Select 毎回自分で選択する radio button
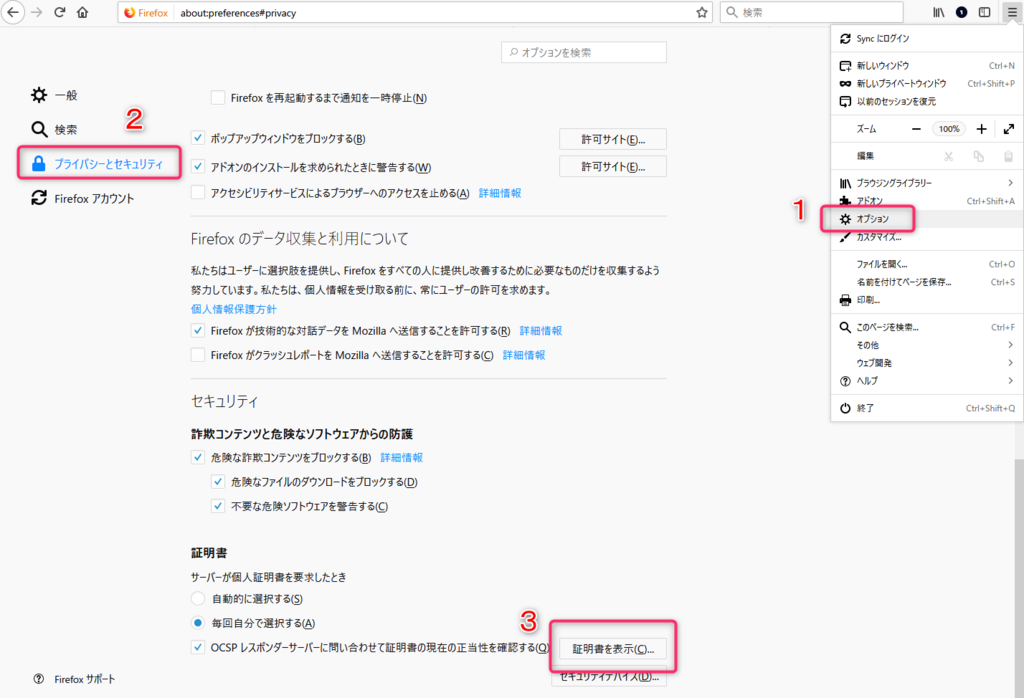1024x698 pixels. (198, 623)
